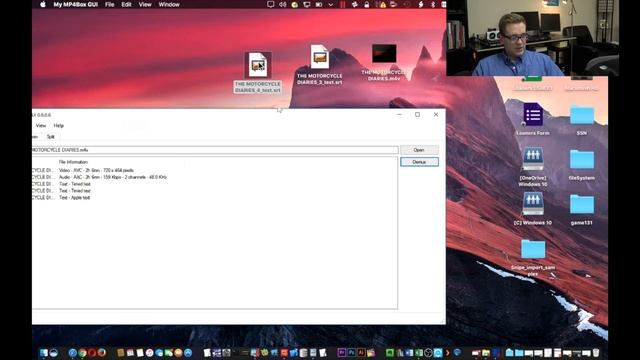The height and width of the screenshot is (360, 640).
Task: Click the File Information column header
Action: [x=73, y=162]
